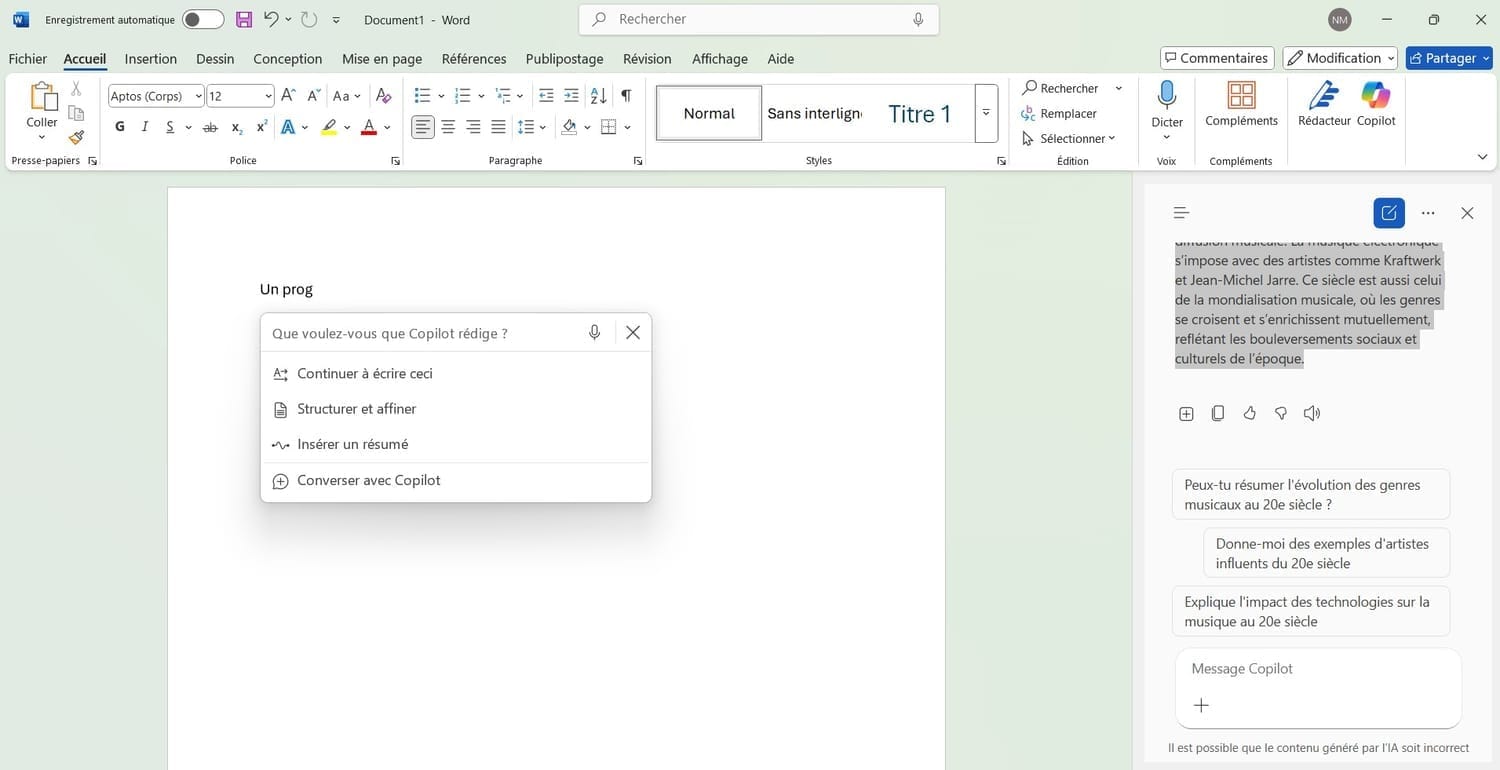
Task: Open the font name dropdown
Action: (x=198, y=96)
